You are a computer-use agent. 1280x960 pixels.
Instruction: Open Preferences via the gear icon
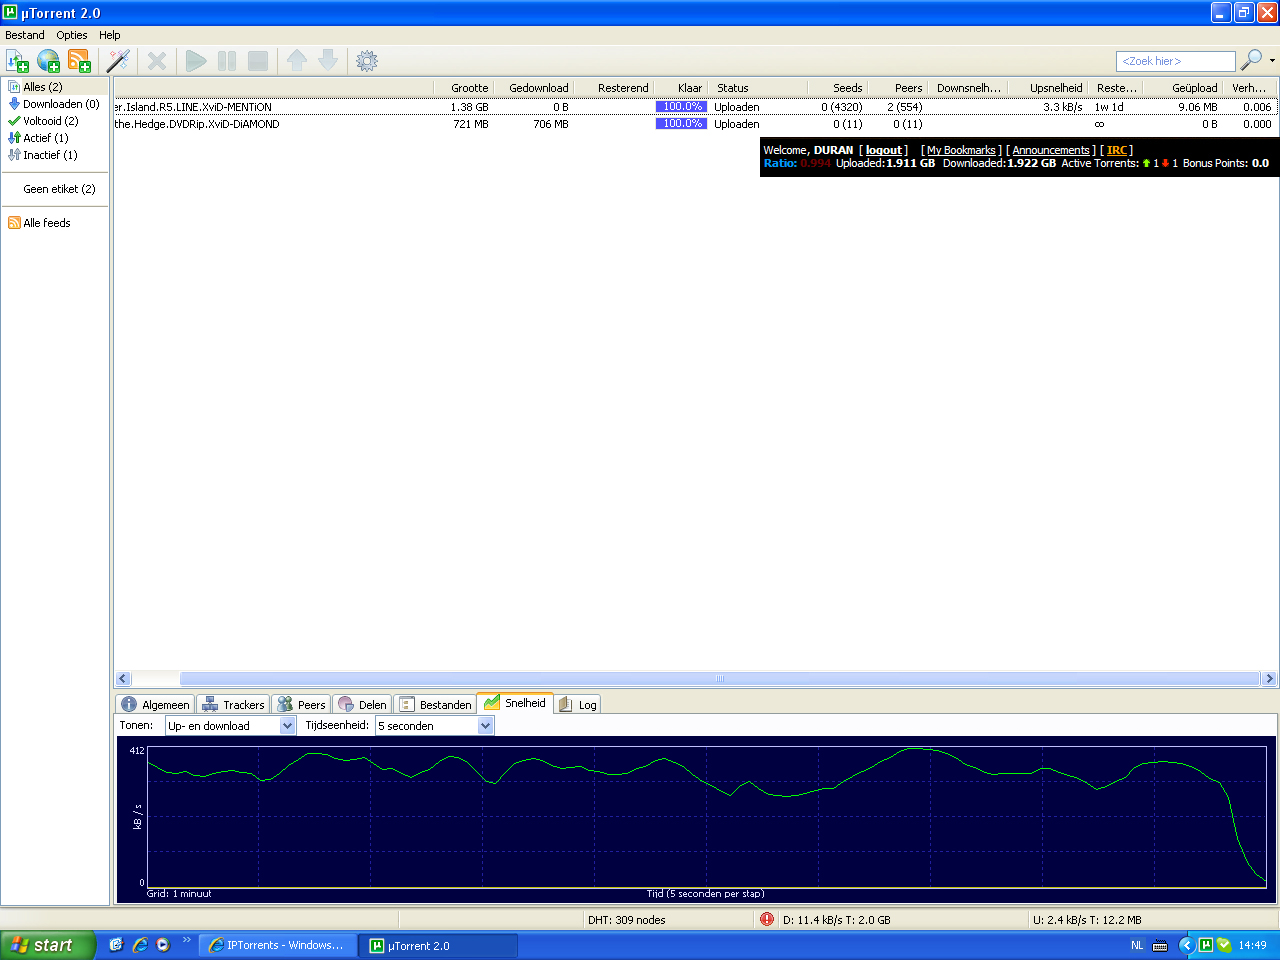point(367,61)
